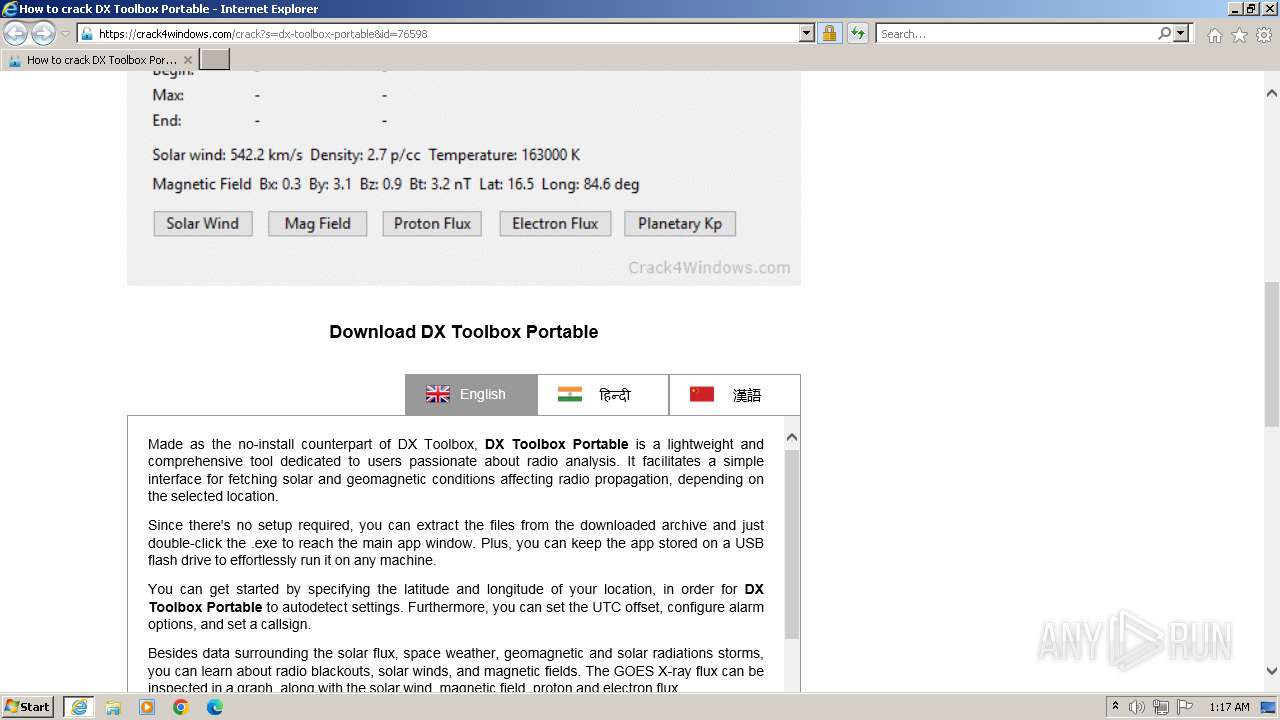Switch to the Hindi language tab
Screen dimensions: 1280x720
click(603, 394)
